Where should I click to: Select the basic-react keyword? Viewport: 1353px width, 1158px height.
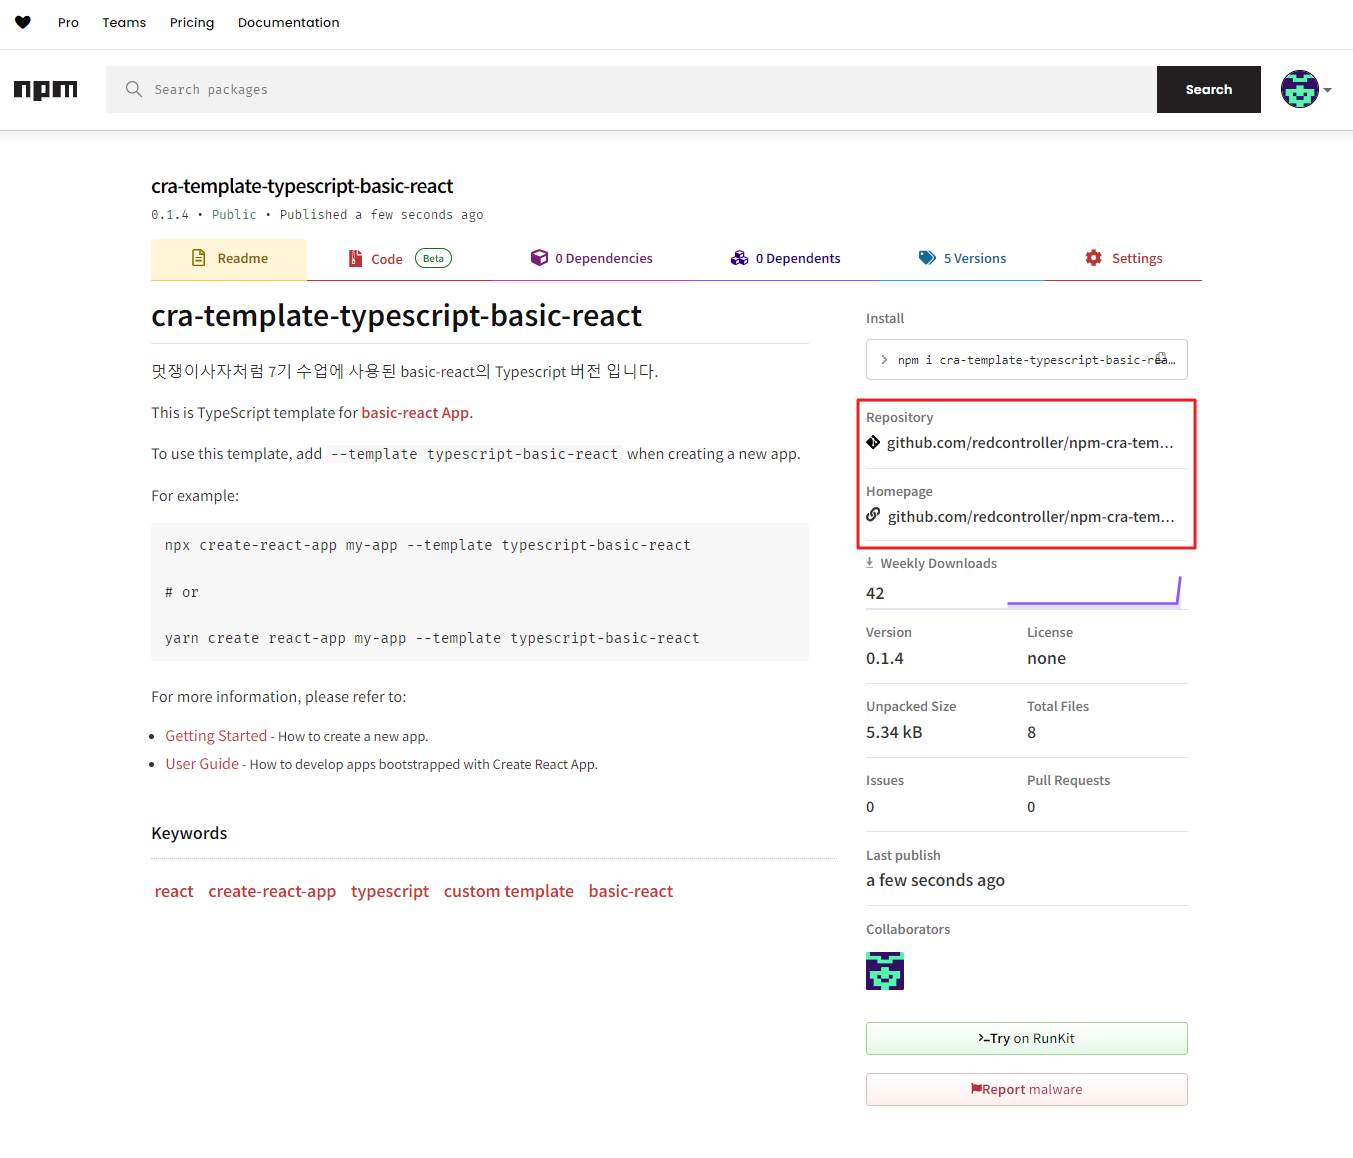[x=631, y=891]
